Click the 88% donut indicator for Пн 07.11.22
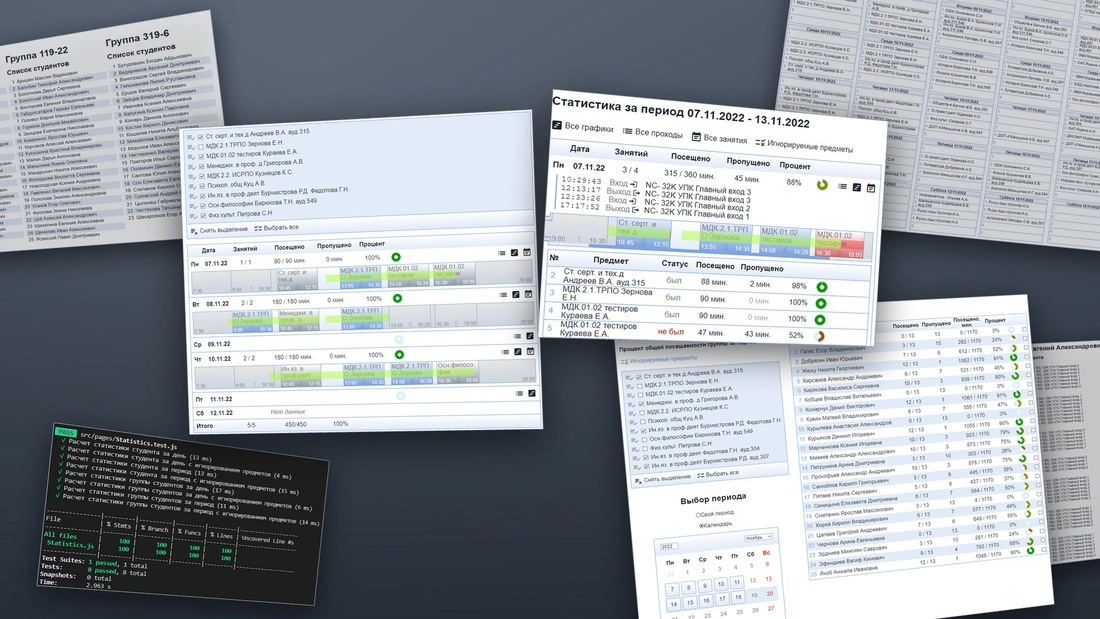This screenshot has height=619, width=1100. click(x=822, y=185)
